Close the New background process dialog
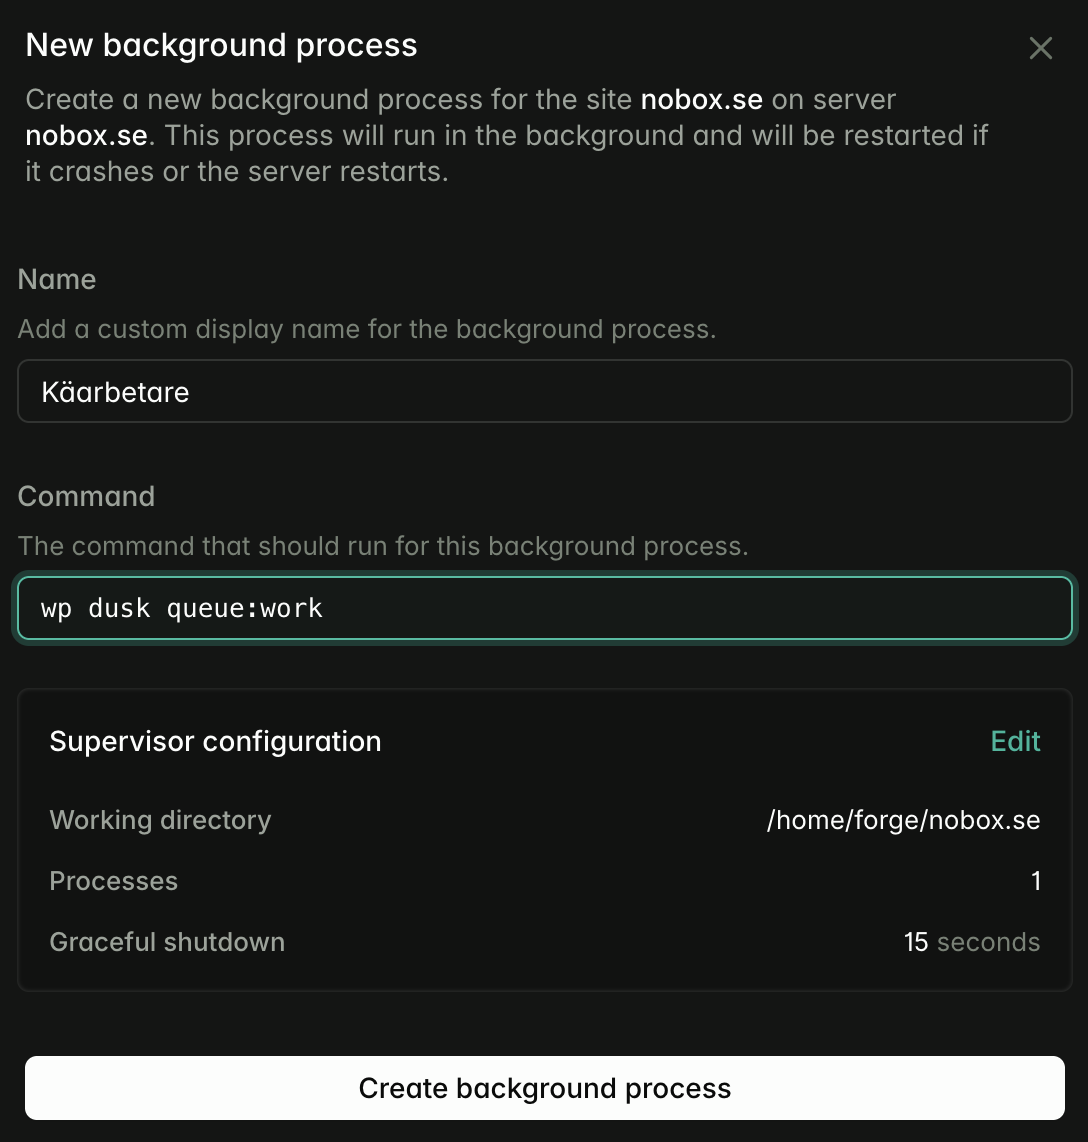 coord(1040,47)
